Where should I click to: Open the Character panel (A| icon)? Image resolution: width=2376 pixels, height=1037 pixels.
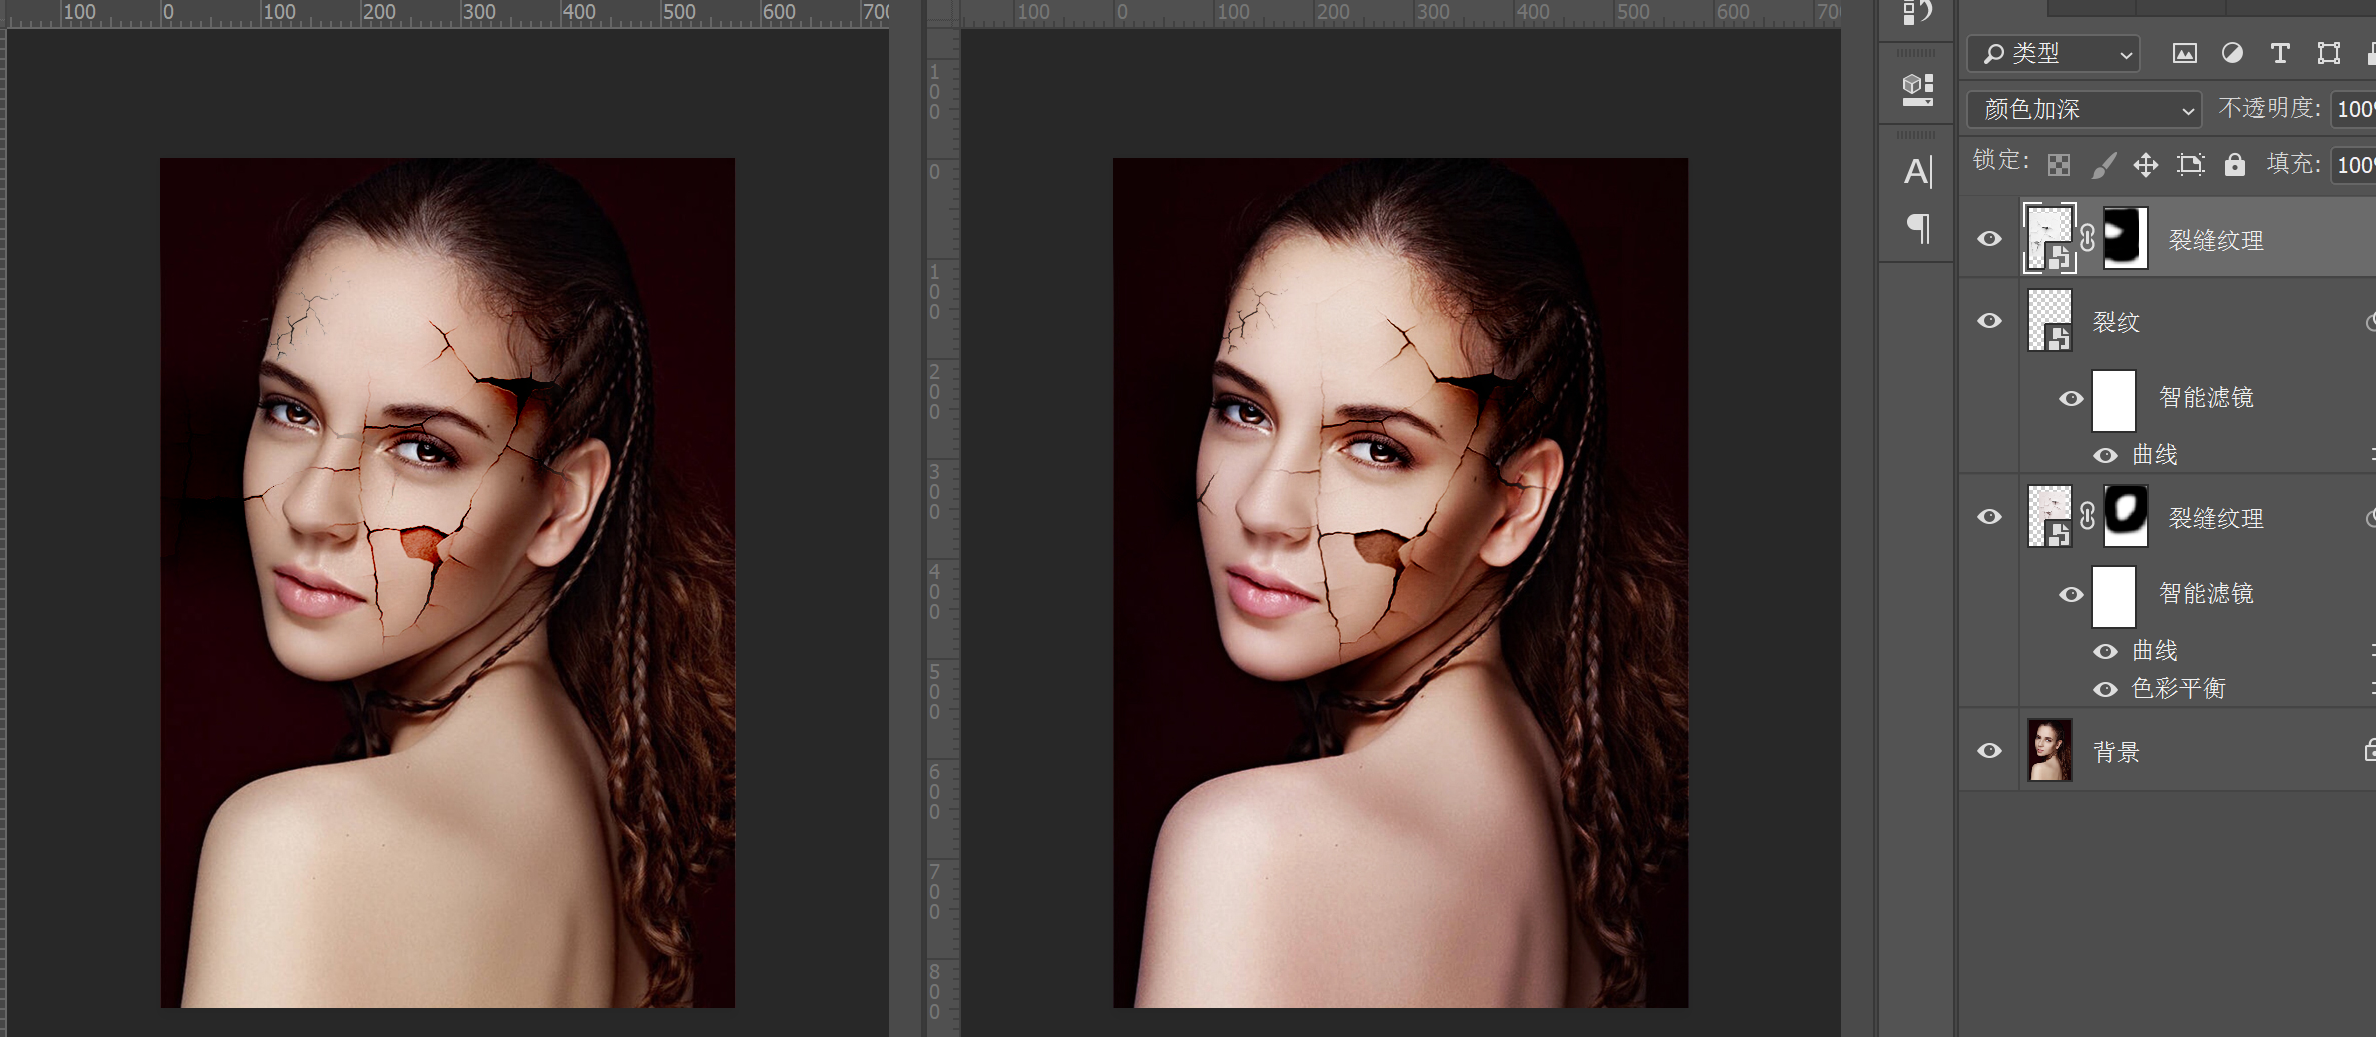[1917, 172]
